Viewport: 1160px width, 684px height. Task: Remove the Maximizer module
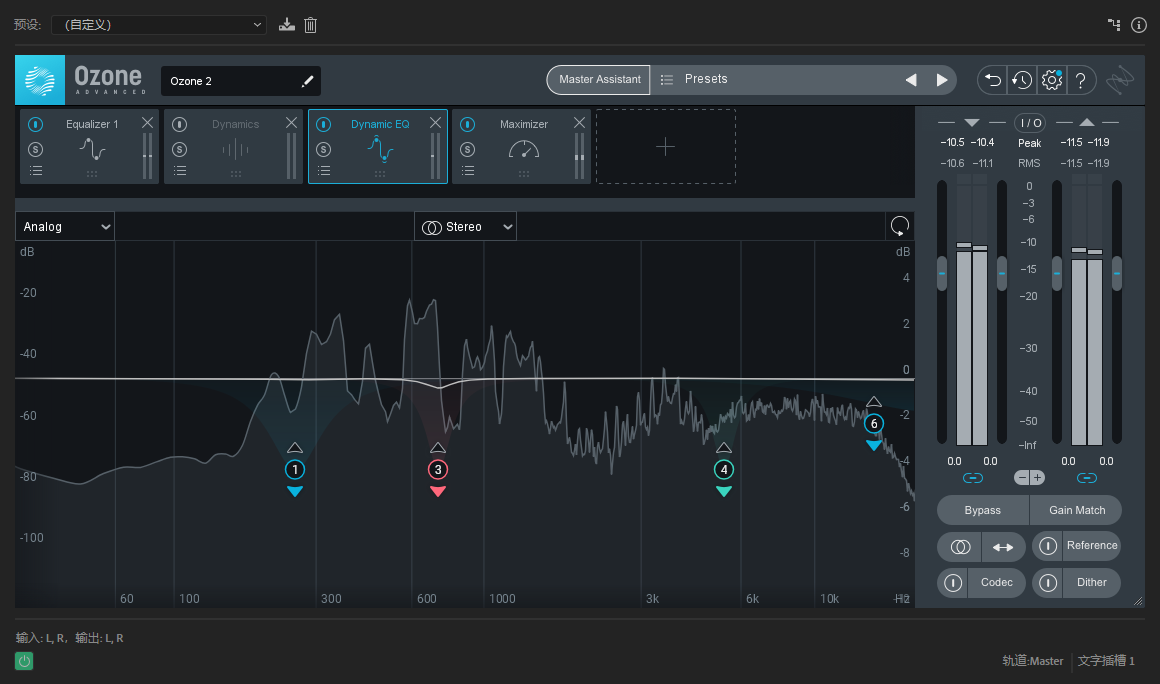[579, 123]
